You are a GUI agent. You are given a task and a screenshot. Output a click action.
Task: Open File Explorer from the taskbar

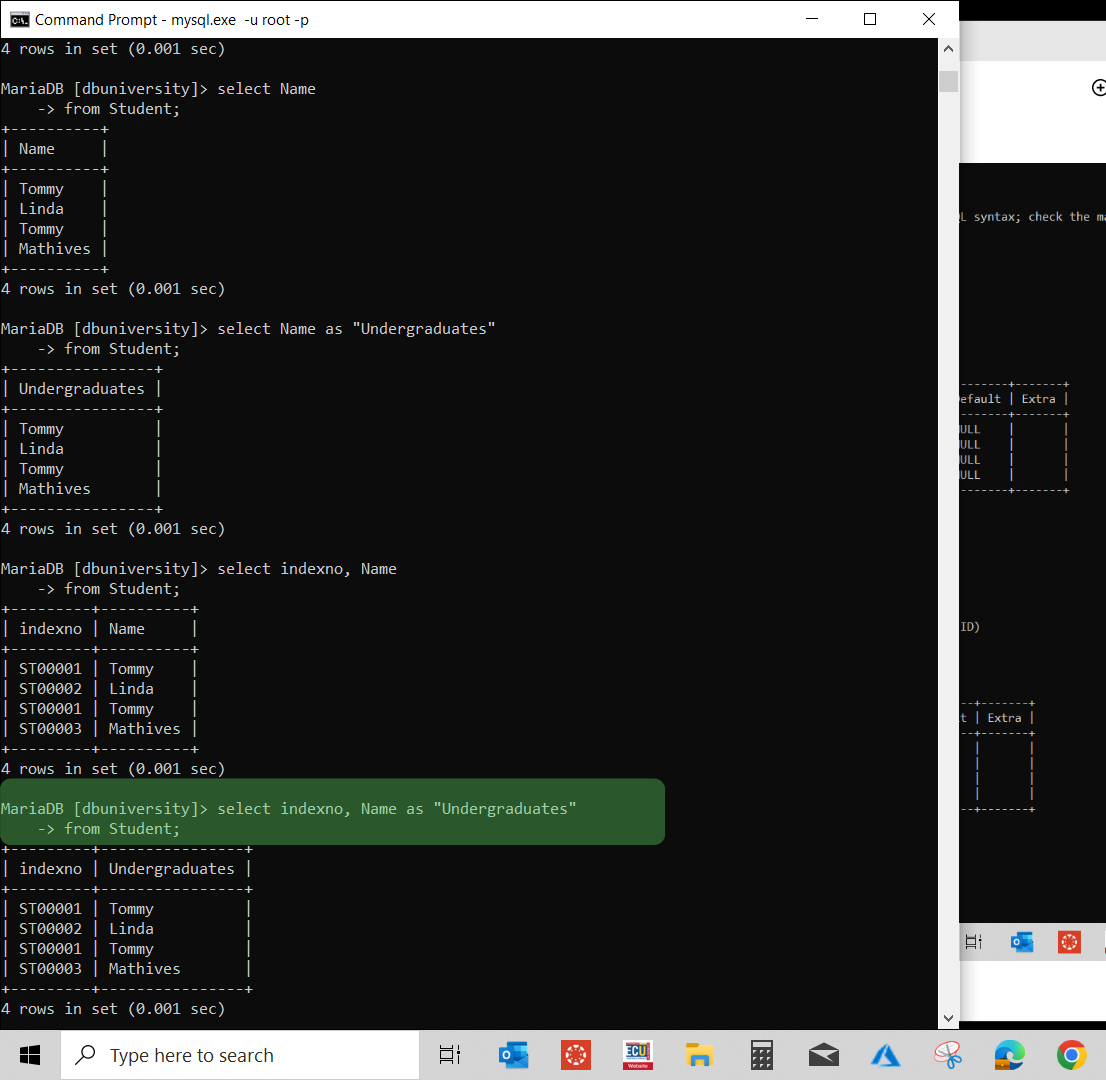click(699, 1055)
